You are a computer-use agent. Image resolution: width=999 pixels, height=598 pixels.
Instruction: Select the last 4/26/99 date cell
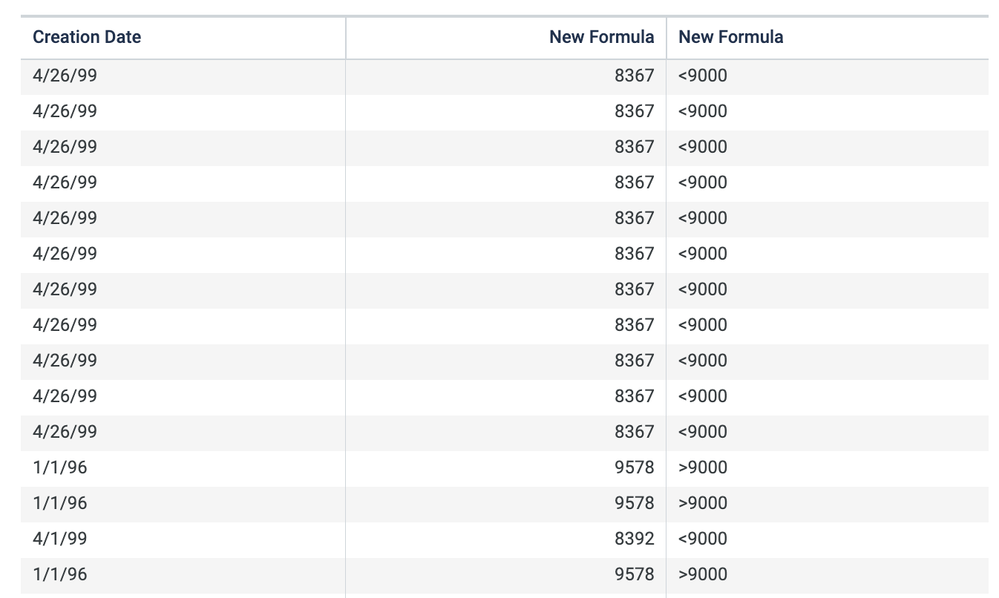[x=65, y=432]
